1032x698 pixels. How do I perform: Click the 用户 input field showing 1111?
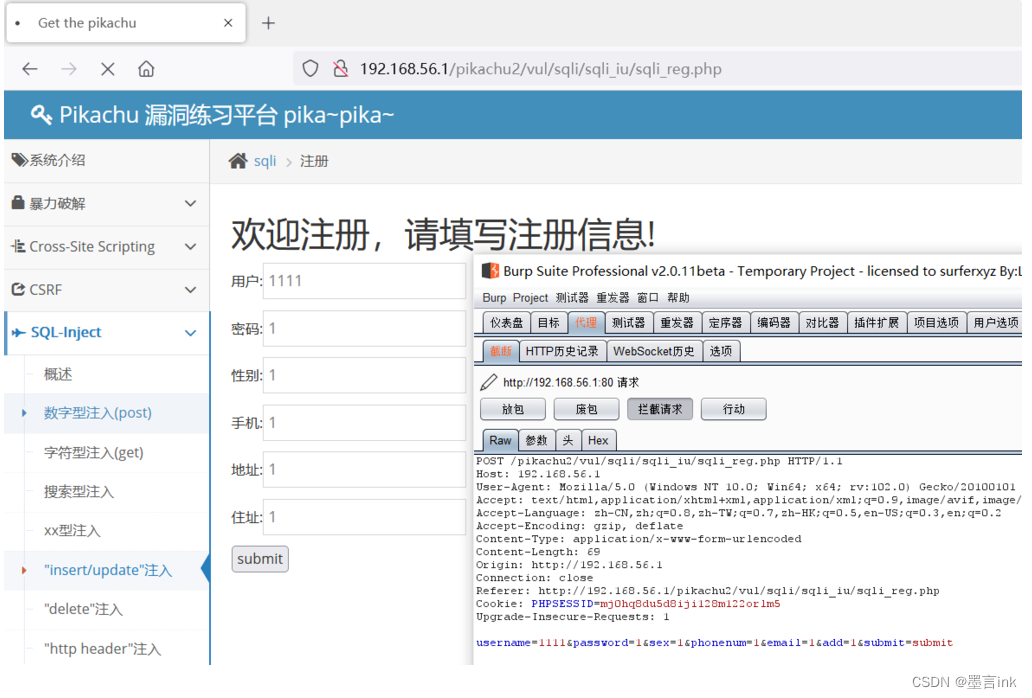tap(364, 281)
